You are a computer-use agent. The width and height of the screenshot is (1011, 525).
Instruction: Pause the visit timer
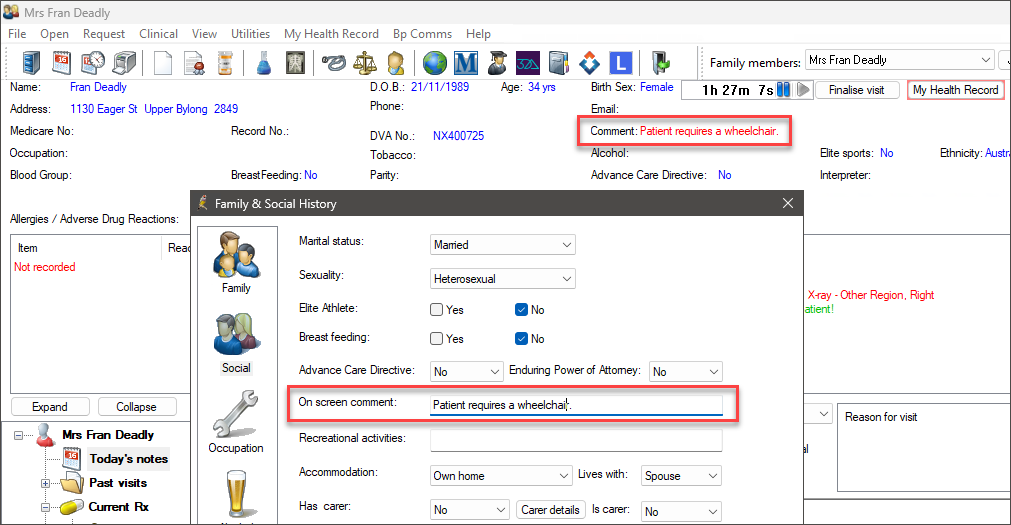783,90
